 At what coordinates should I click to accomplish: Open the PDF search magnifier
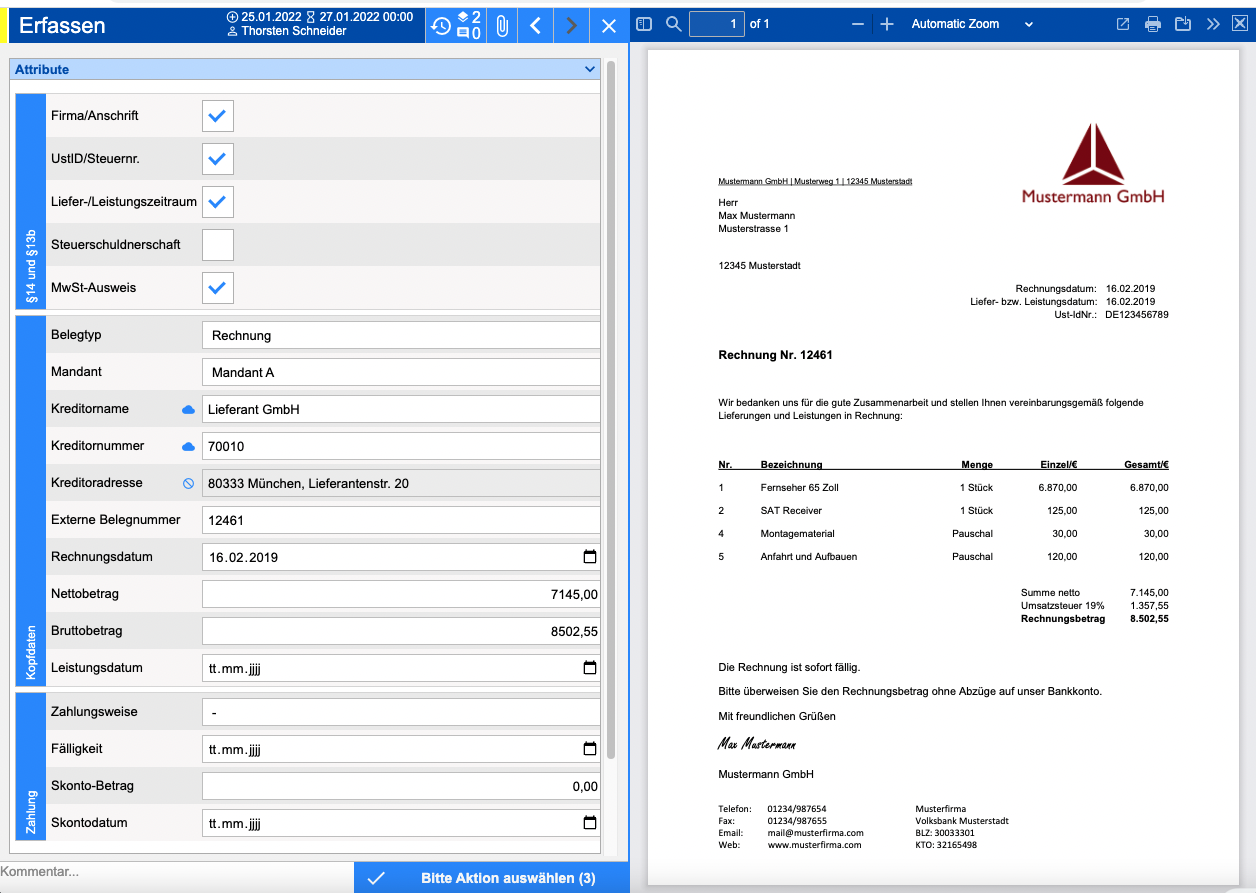pyautogui.click(x=674, y=24)
